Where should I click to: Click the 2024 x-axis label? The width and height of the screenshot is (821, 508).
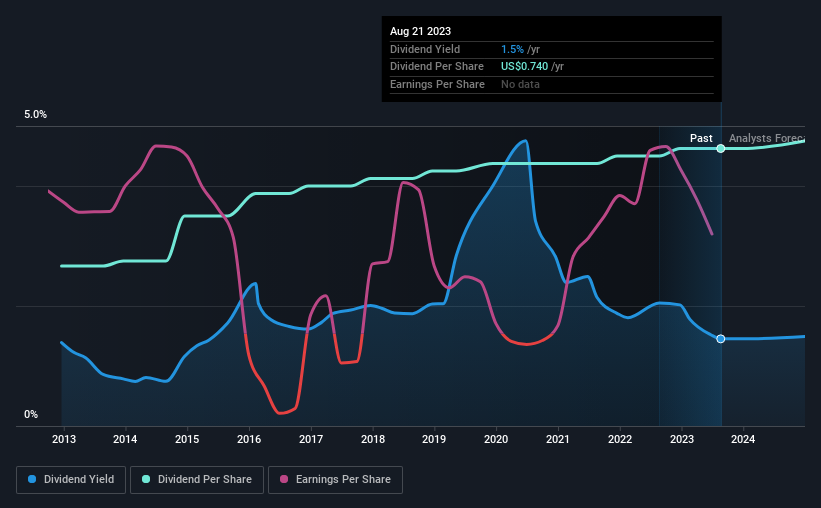743,439
